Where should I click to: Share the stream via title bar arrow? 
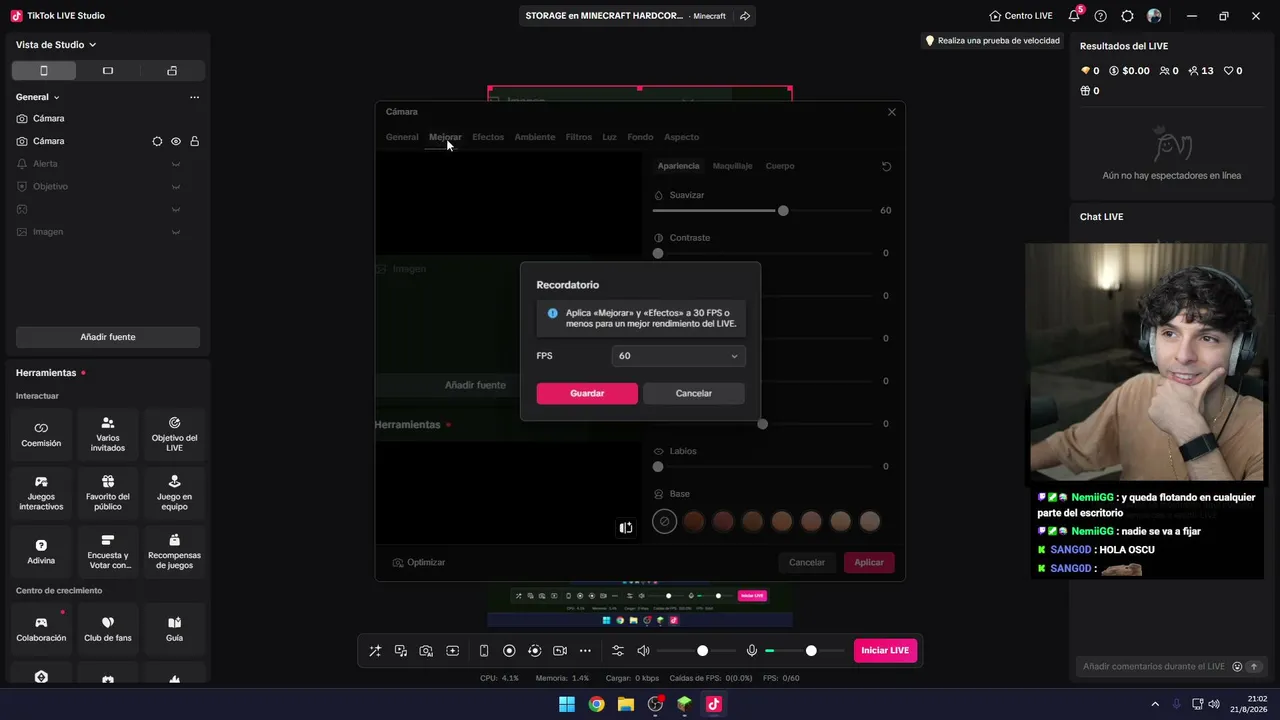(744, 16)
